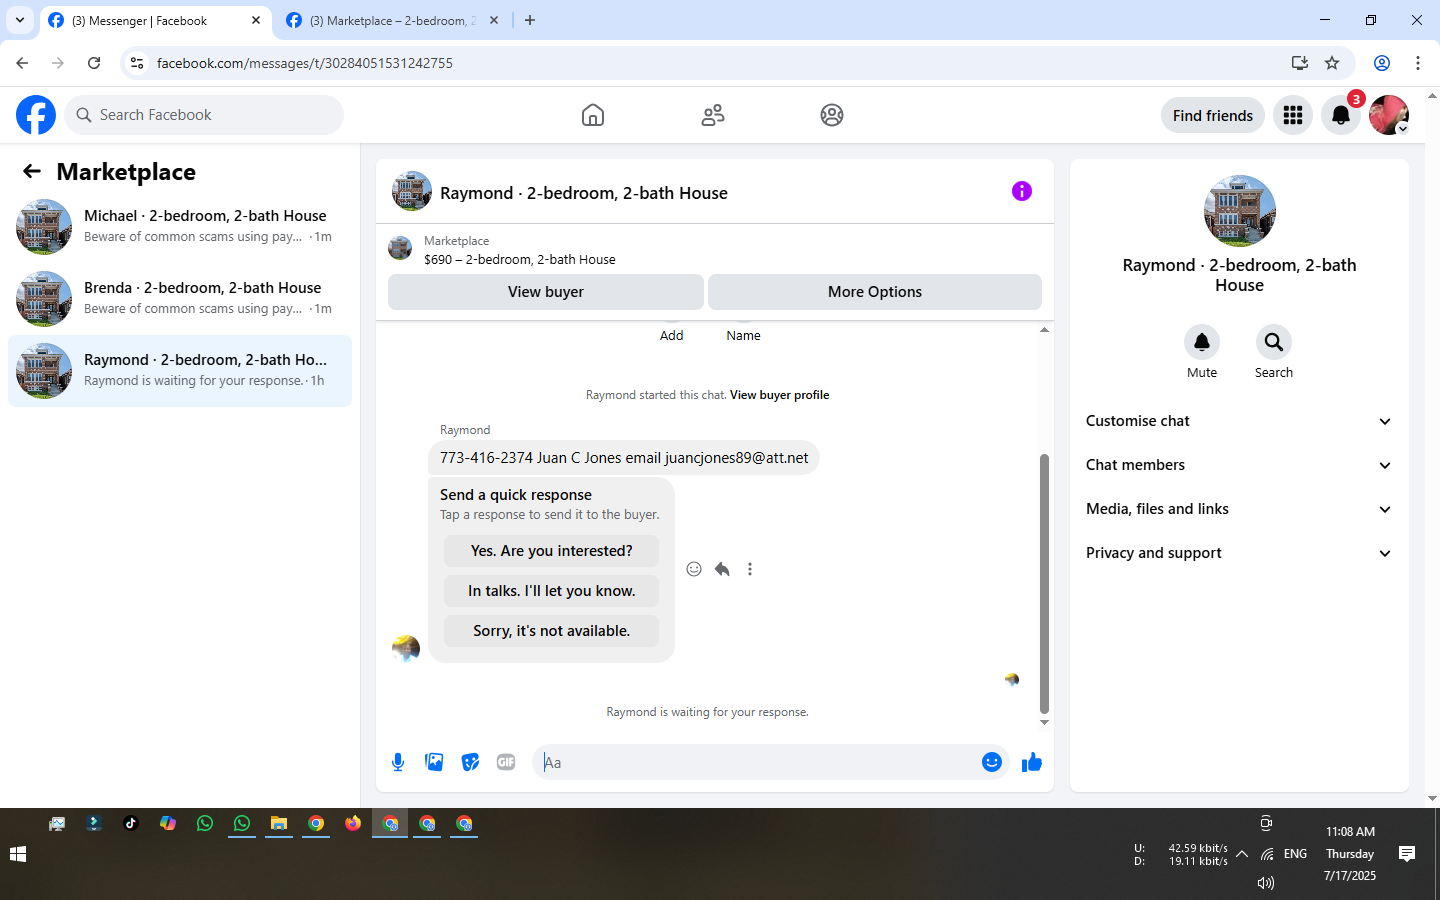View site information icon in address bar
This screenshot has height=900, width=1440.
137,63
